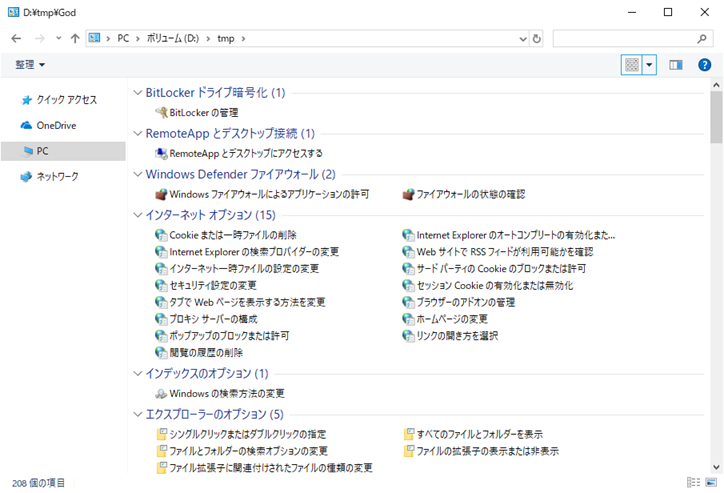Viewport: 724px width, 493px height.
Task: Click the change view button
Action: click(632, 65)
